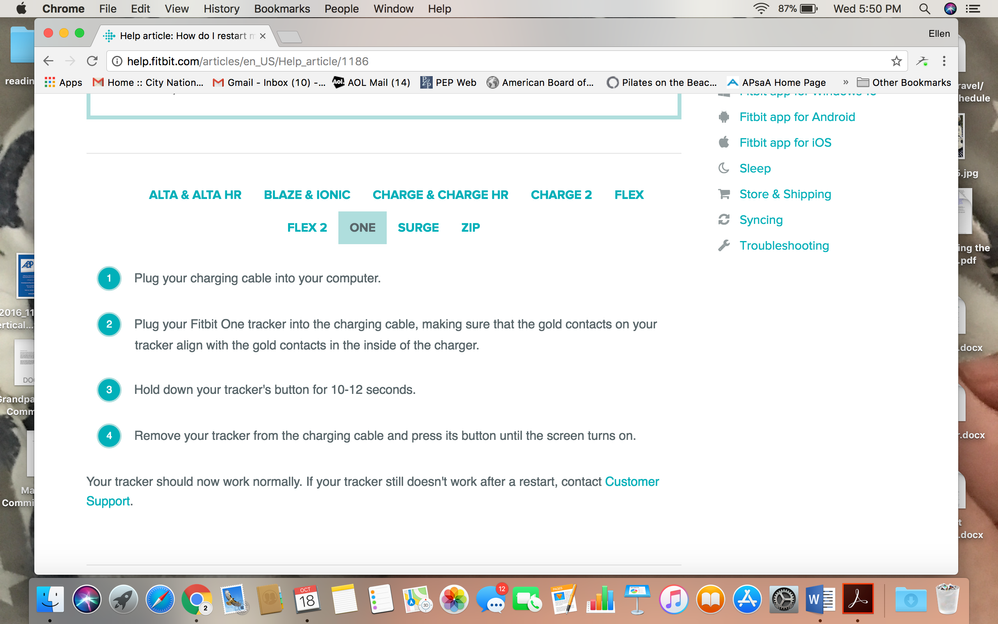Open the Apps shortcut in bookmarks bar
Screen dimensions: 998x624
[x=63, y=83]
